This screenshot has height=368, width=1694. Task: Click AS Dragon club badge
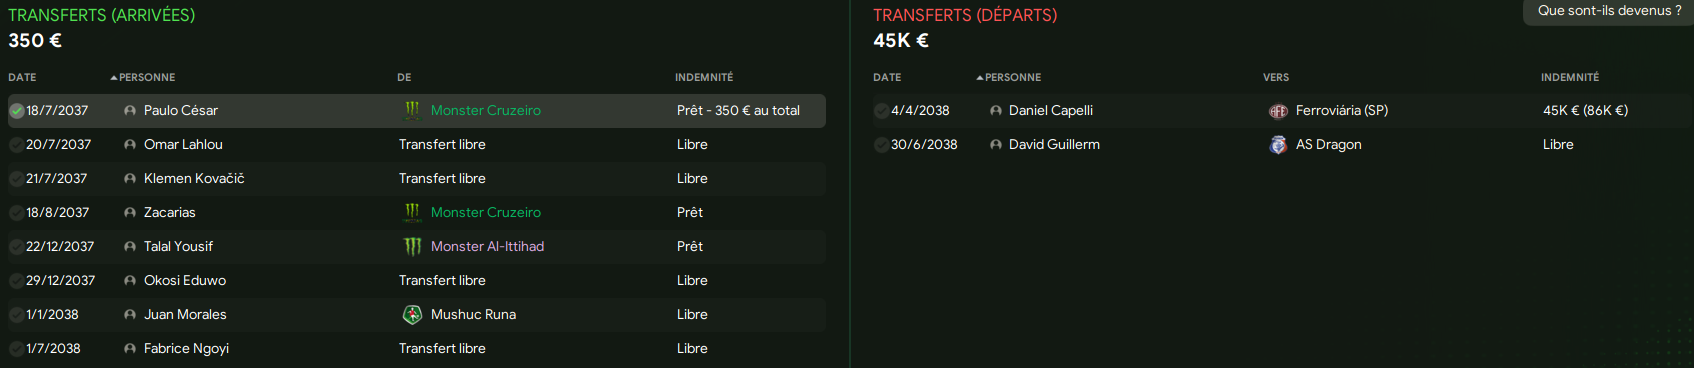click(x=1278, y=145)
